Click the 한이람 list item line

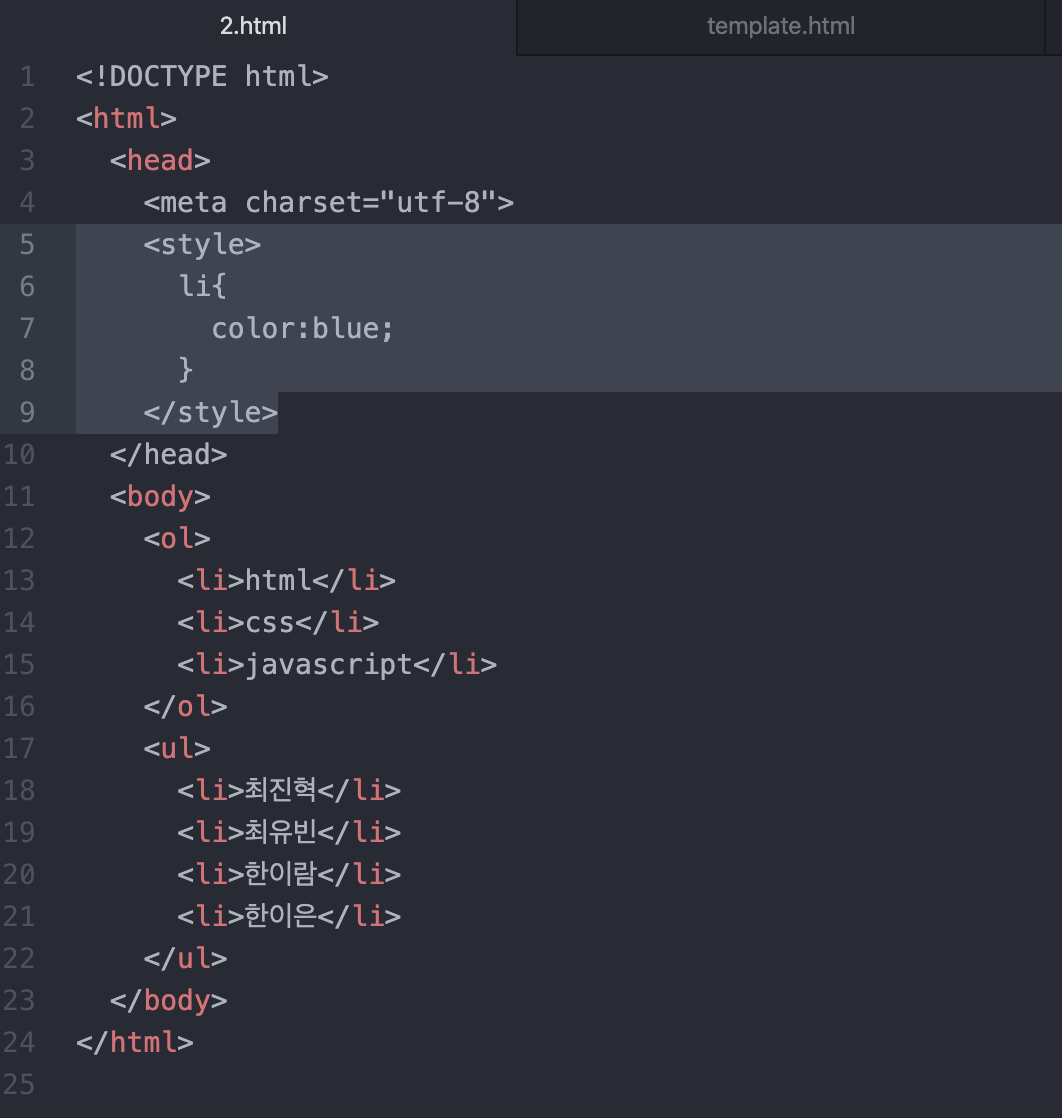click(x=289, y=875)
